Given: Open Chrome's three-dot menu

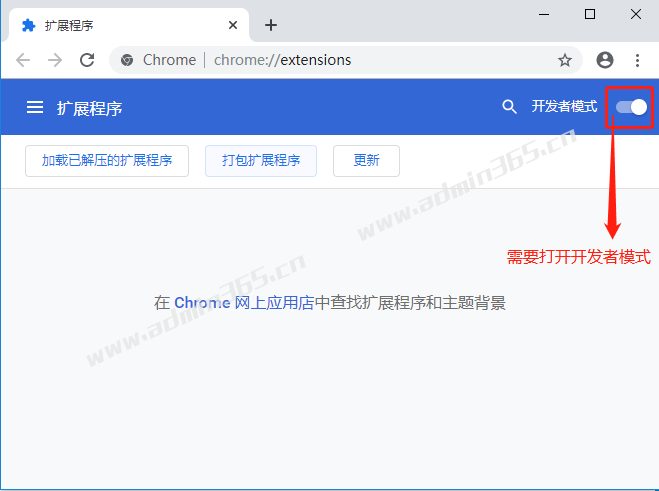Looking at the screenshot, I should (637, 60).
